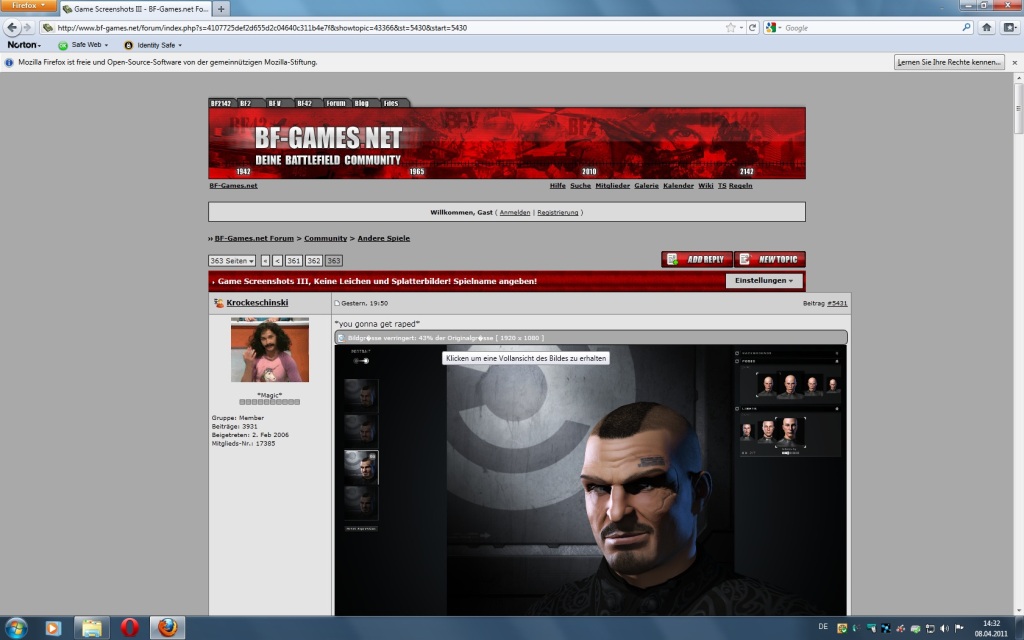
Task: Open the URL history dropdown arrow
Action: pos(741,28)
